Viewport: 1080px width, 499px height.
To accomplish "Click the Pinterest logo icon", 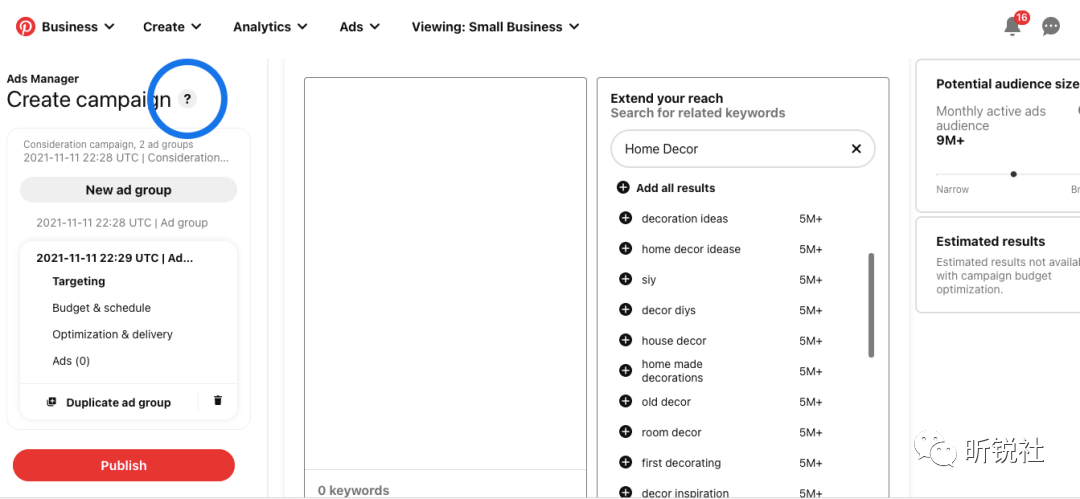I will 25,27.
